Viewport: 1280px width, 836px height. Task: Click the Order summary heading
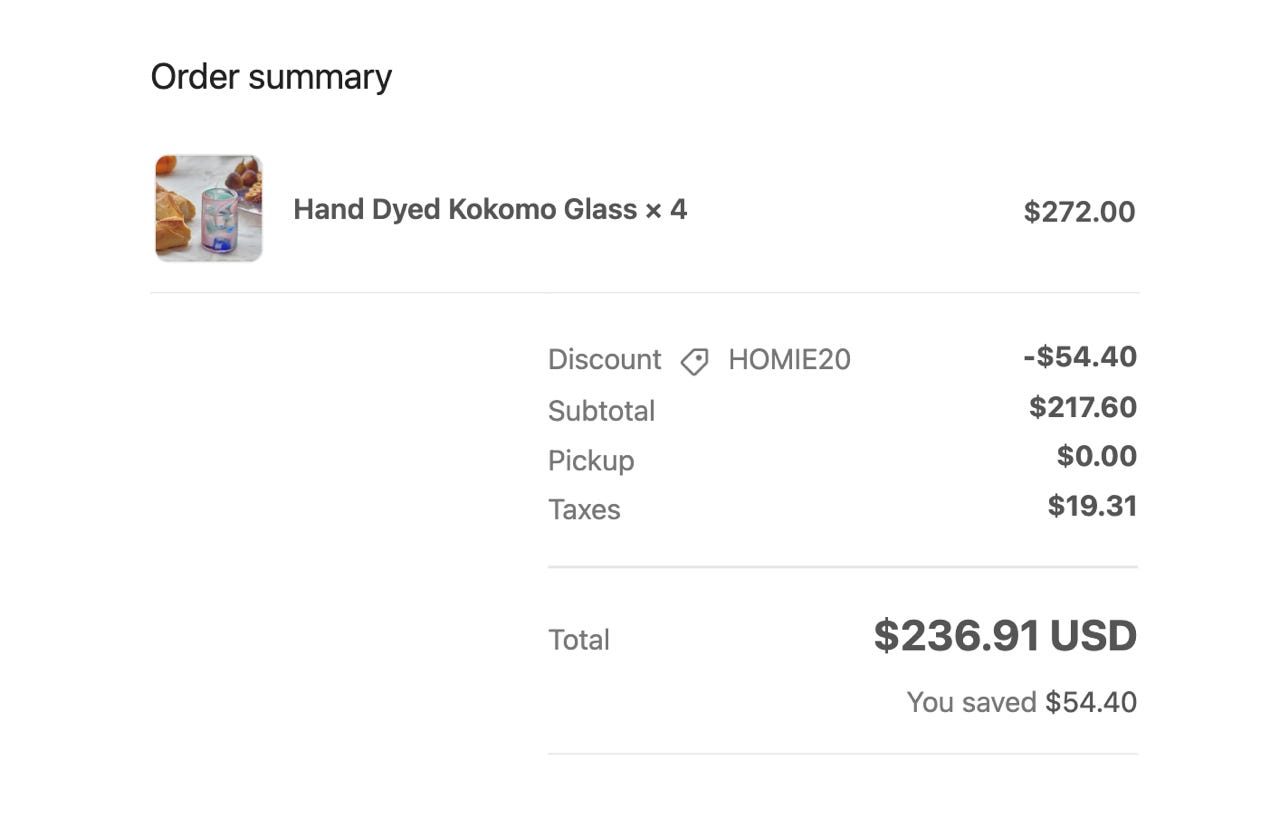coord(271,77)
